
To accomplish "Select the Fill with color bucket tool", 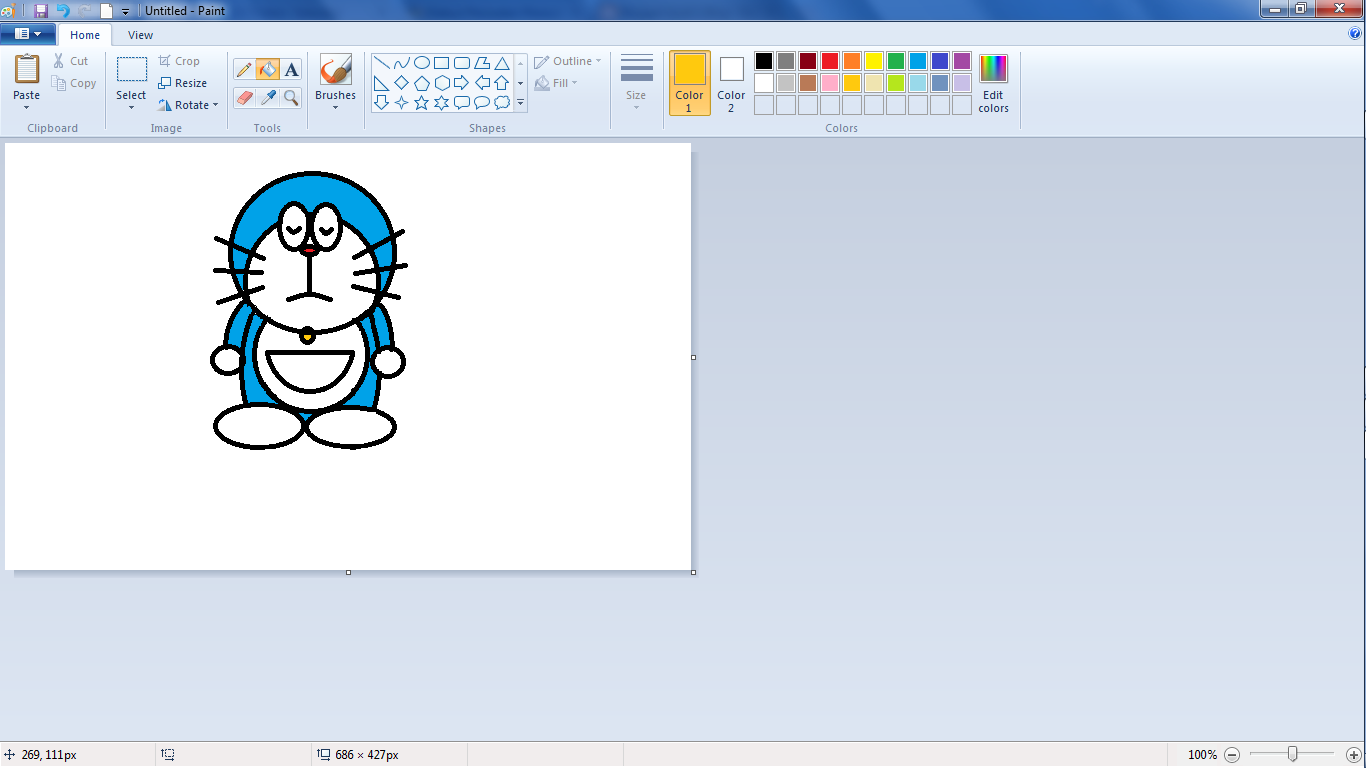I will coord(267,69).
